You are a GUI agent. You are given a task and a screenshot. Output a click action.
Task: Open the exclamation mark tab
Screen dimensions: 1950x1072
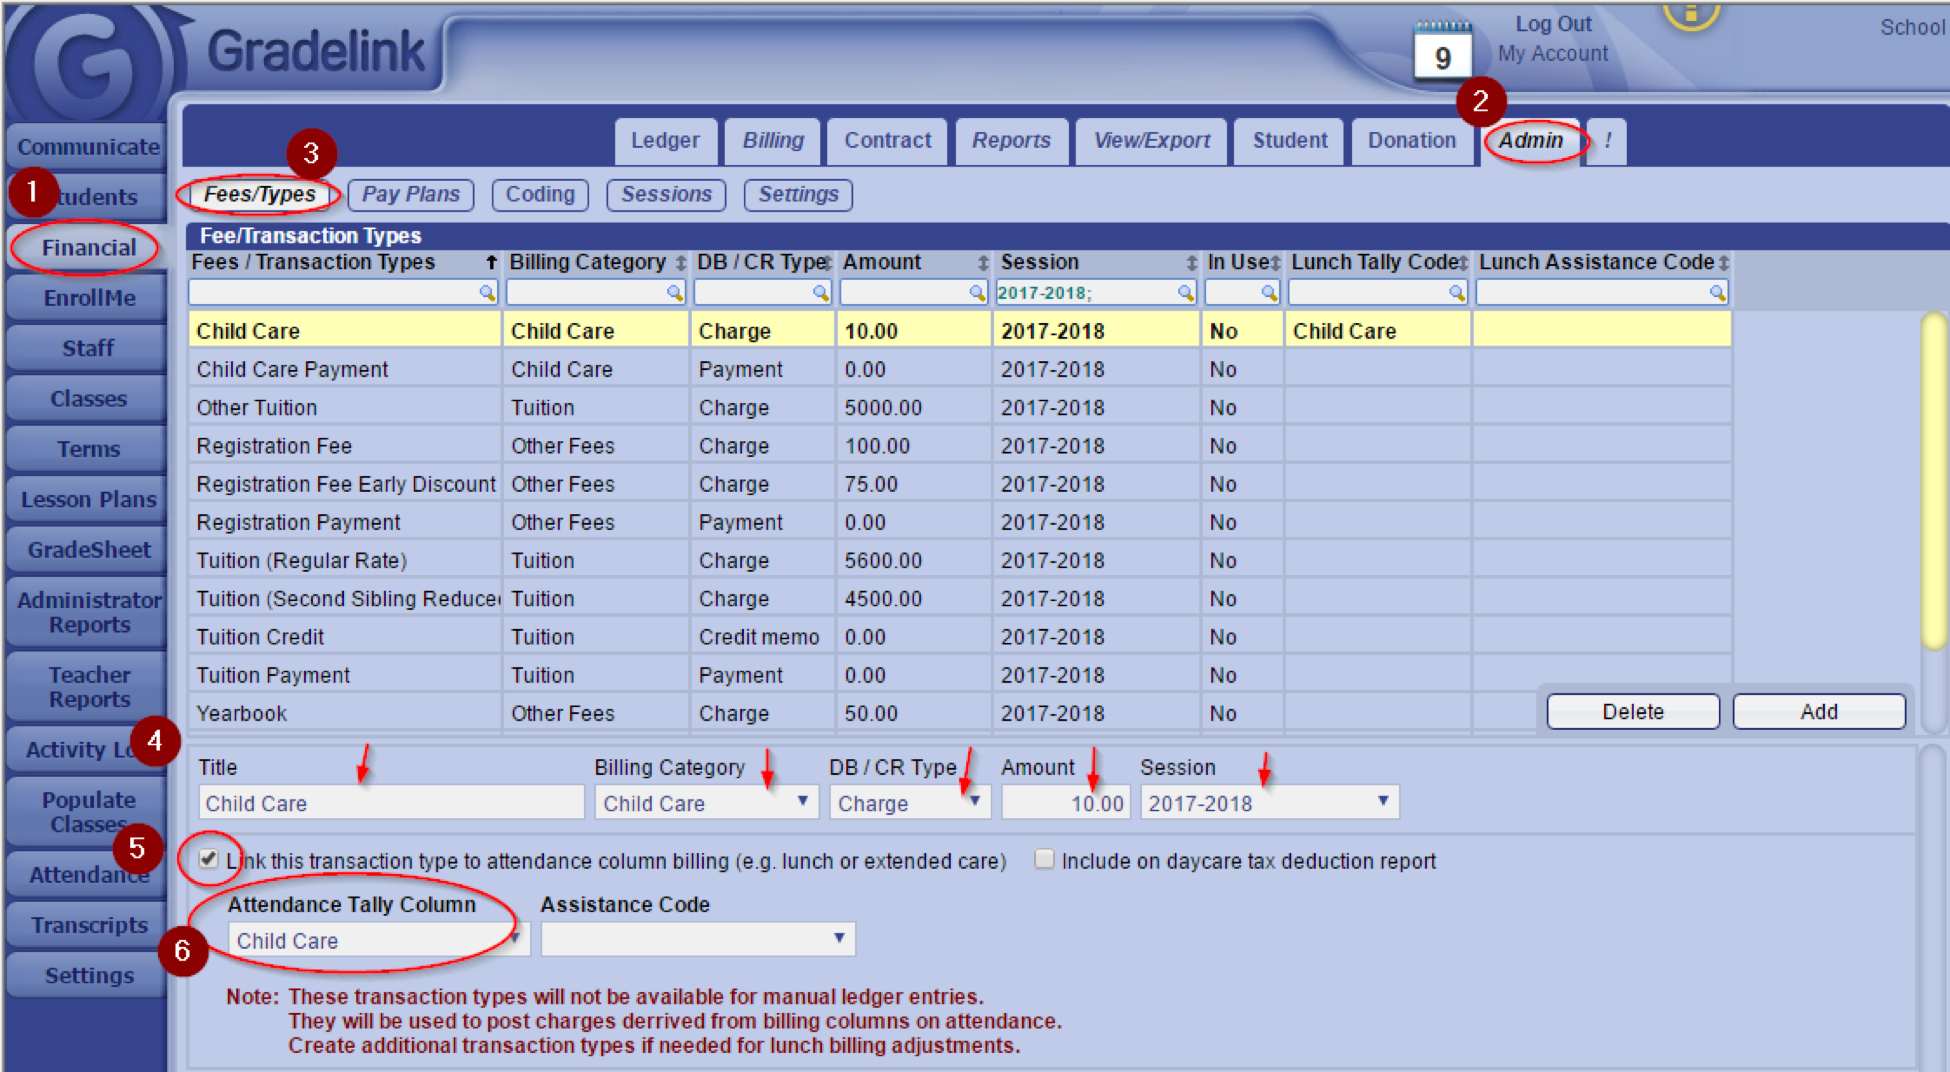tap(1607, 141)
